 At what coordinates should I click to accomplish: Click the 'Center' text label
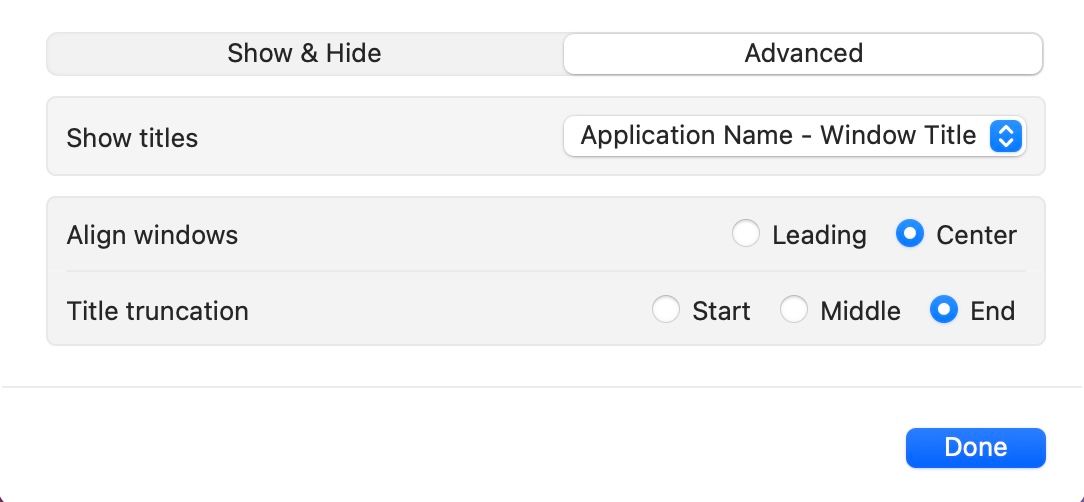[976, 235]
